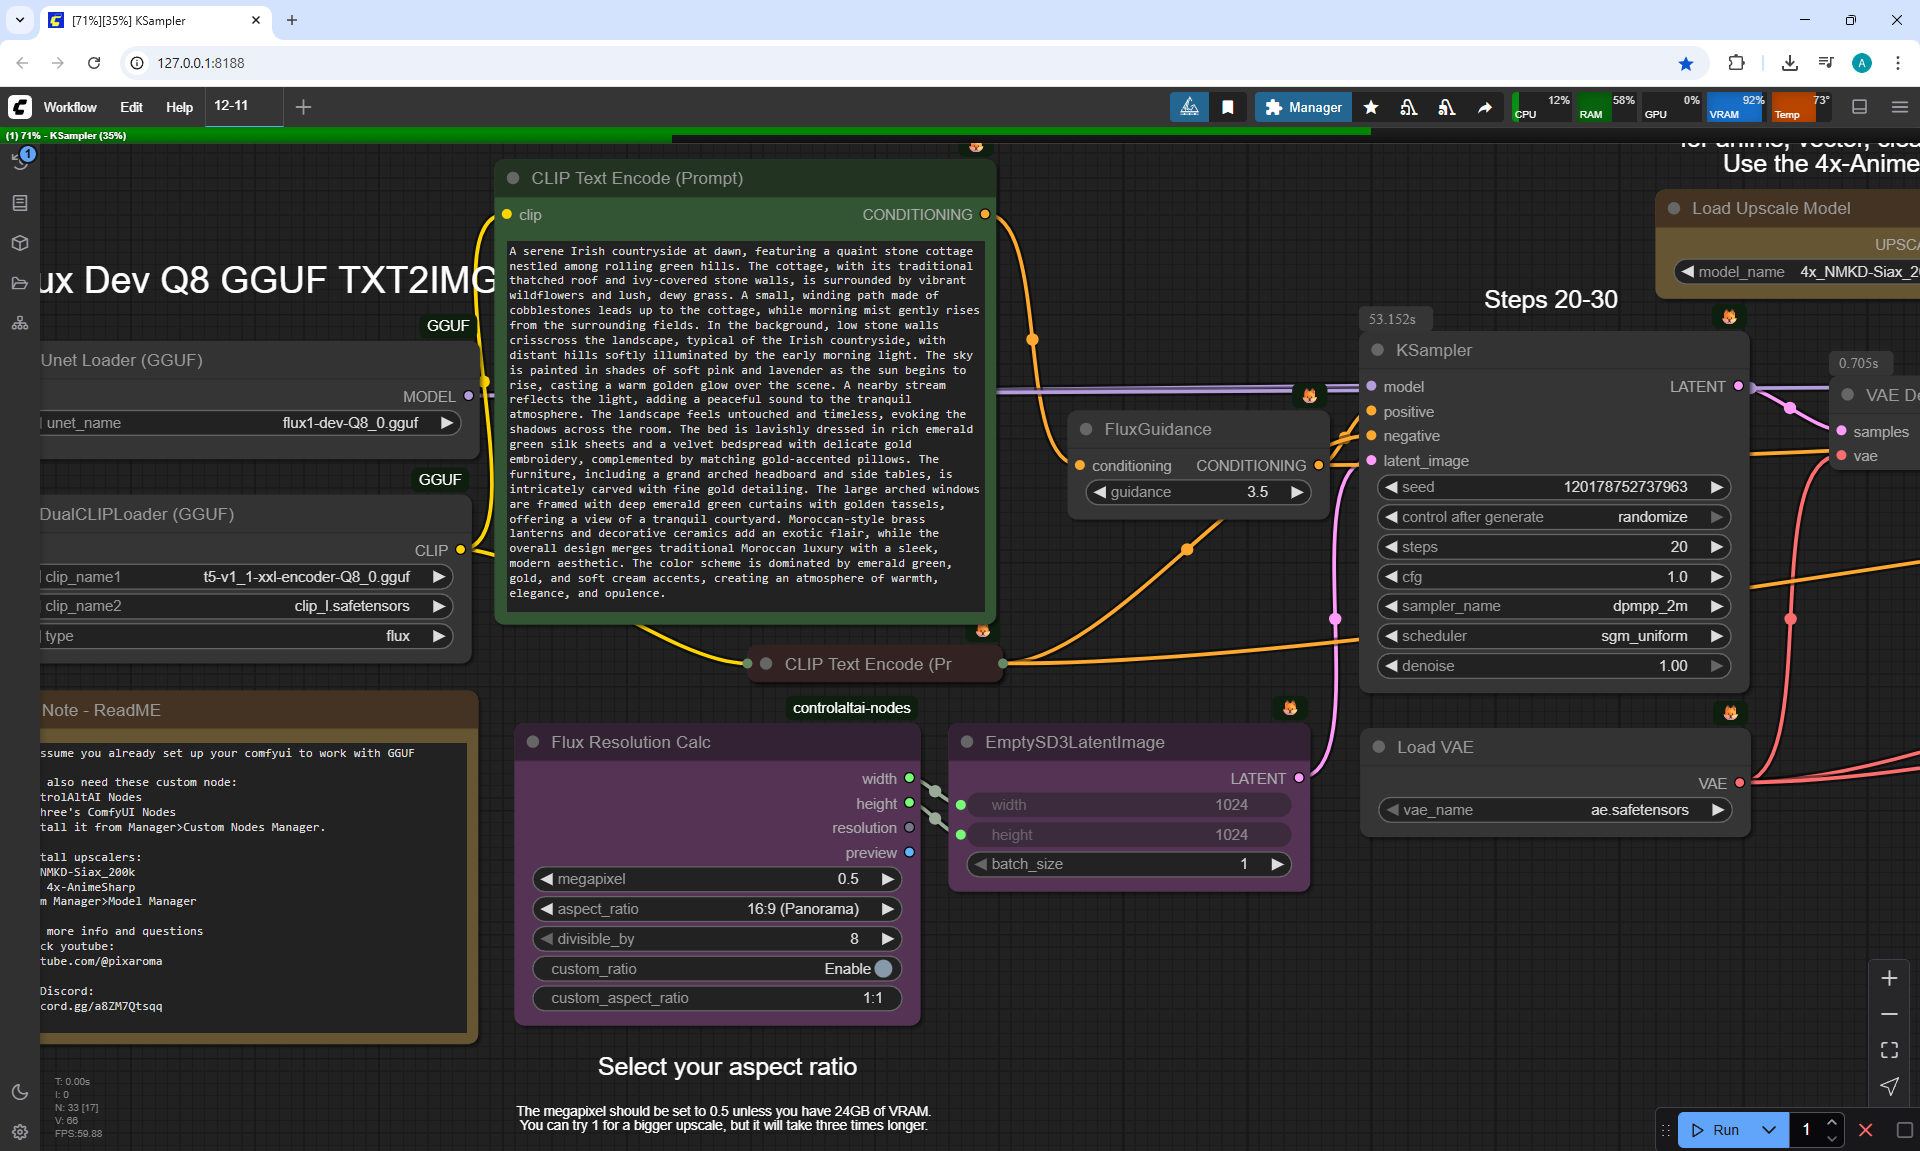Open the Node Library sidebar icon
This screenshot has height=1151, width=1920.
pos(20,203)
